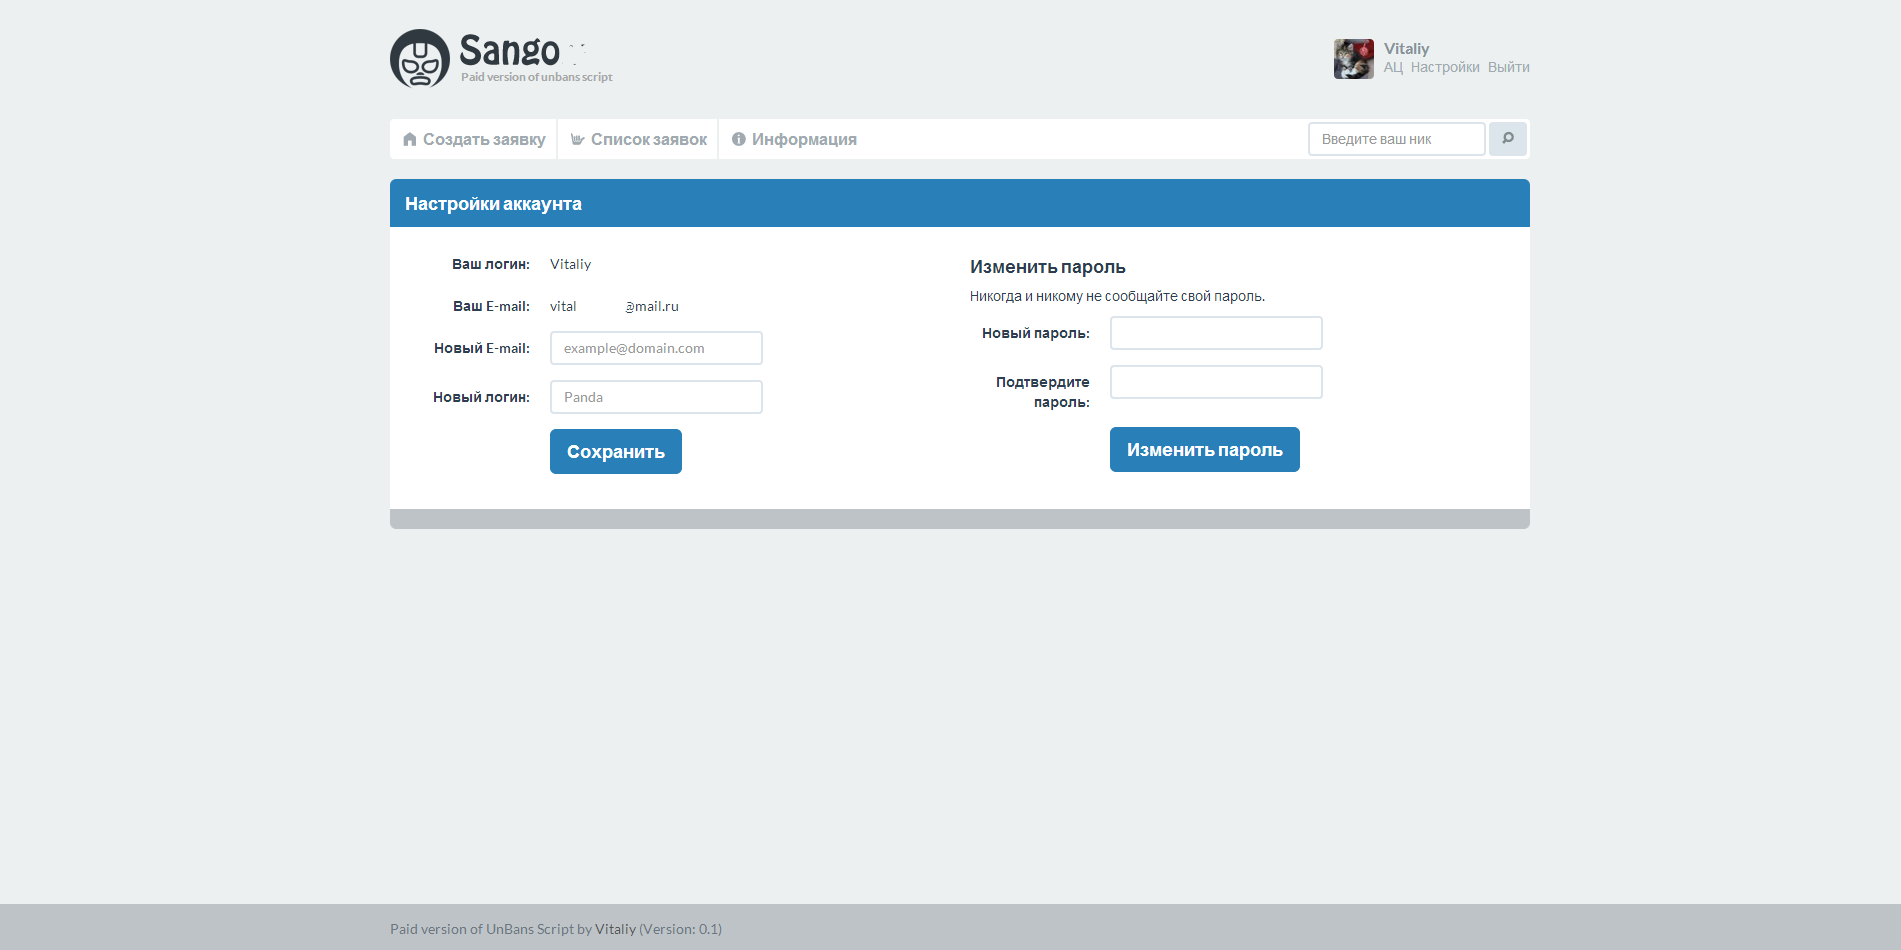Open the АЦ admin link
Screen dimensions: 1901x950
click(1393, 67)
